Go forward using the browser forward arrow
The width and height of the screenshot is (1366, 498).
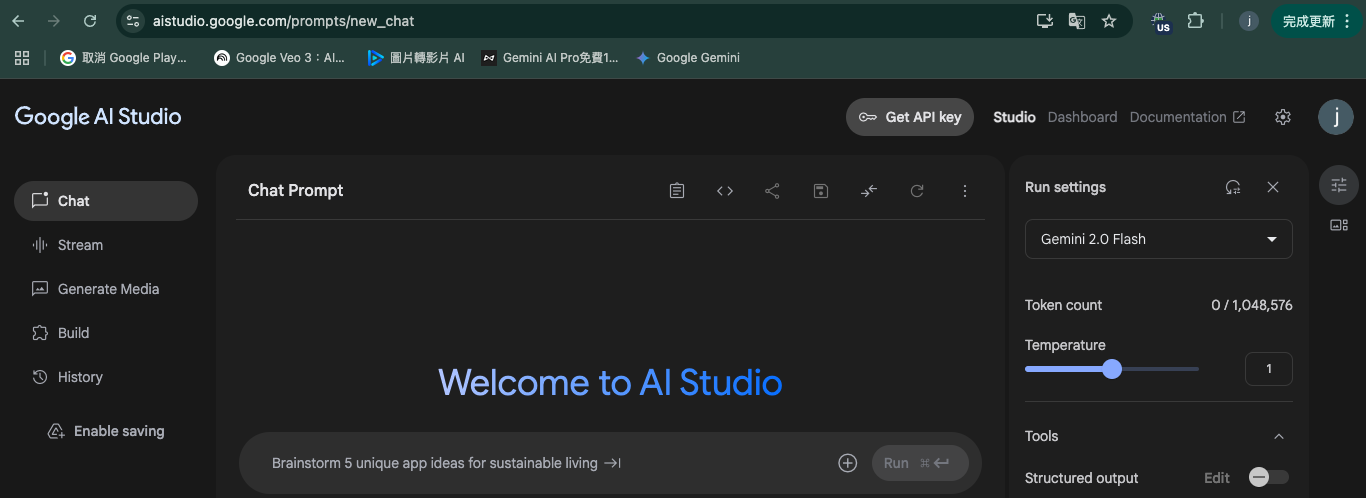coord(54,20)
